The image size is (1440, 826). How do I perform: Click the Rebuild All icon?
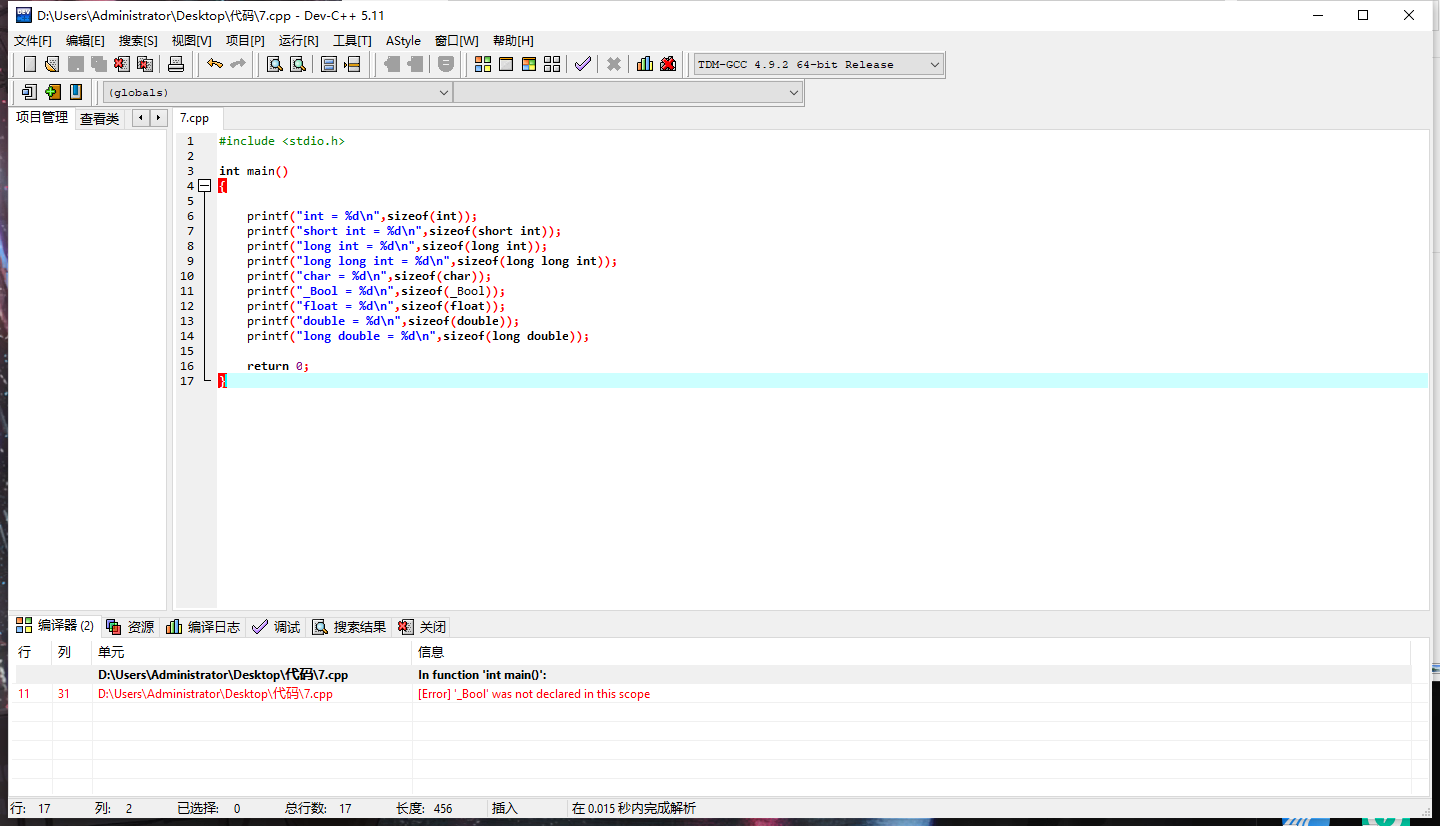(x=552, y=64)
